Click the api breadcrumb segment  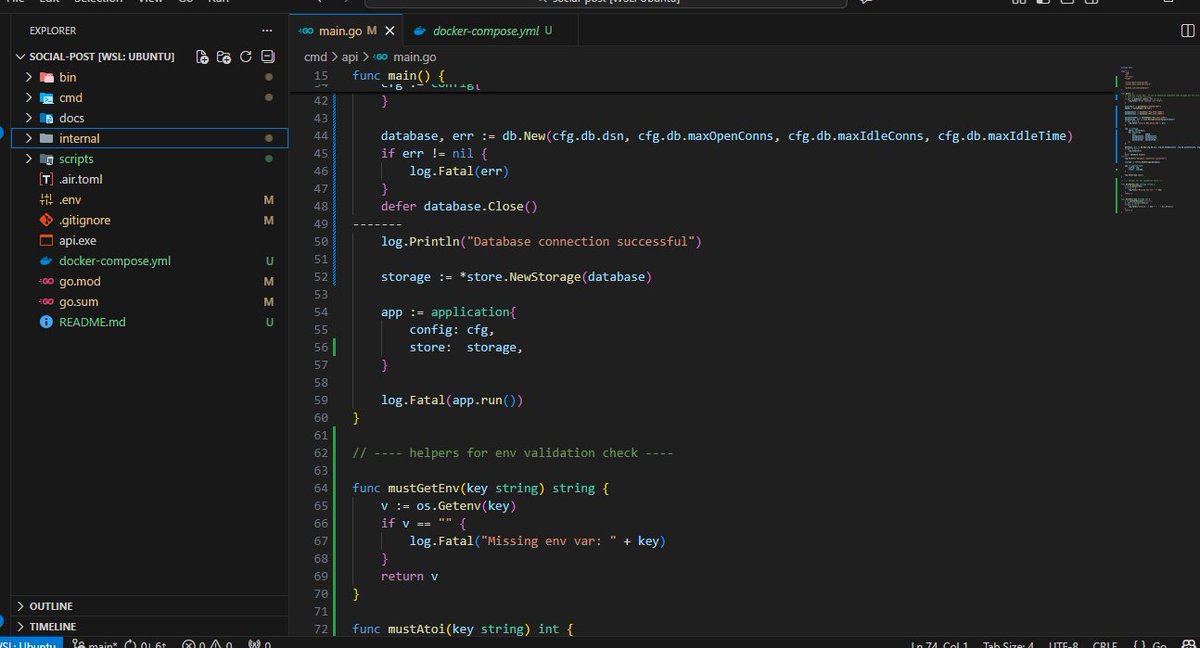(350, 57)
